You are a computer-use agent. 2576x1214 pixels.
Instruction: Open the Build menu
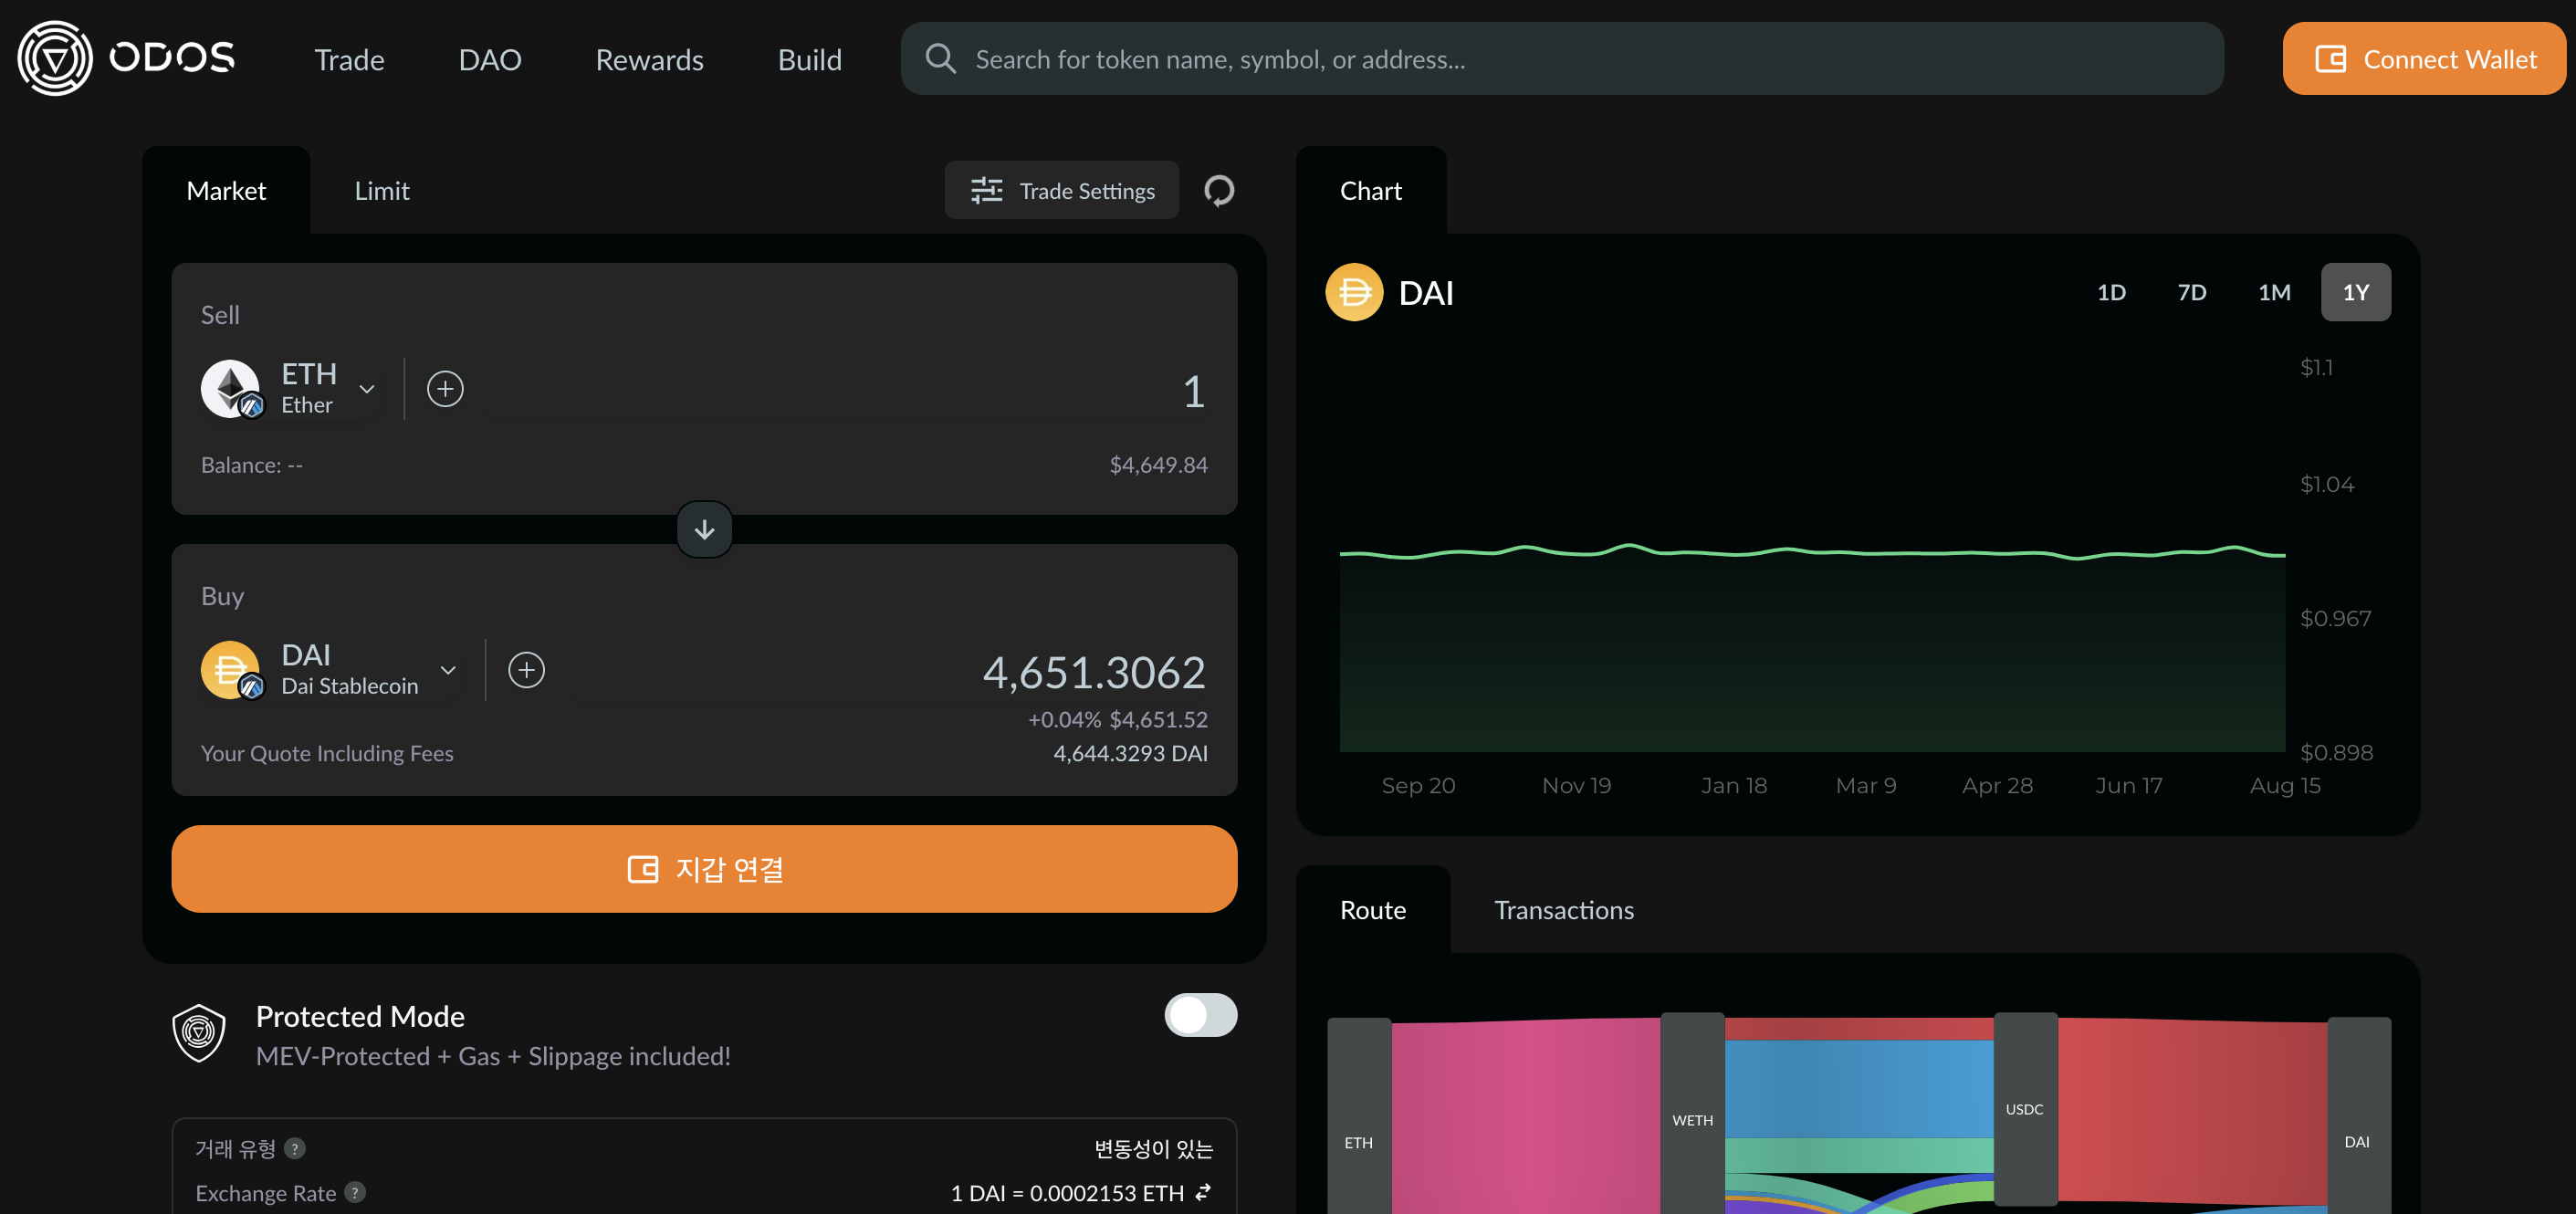tap(809, 60)
